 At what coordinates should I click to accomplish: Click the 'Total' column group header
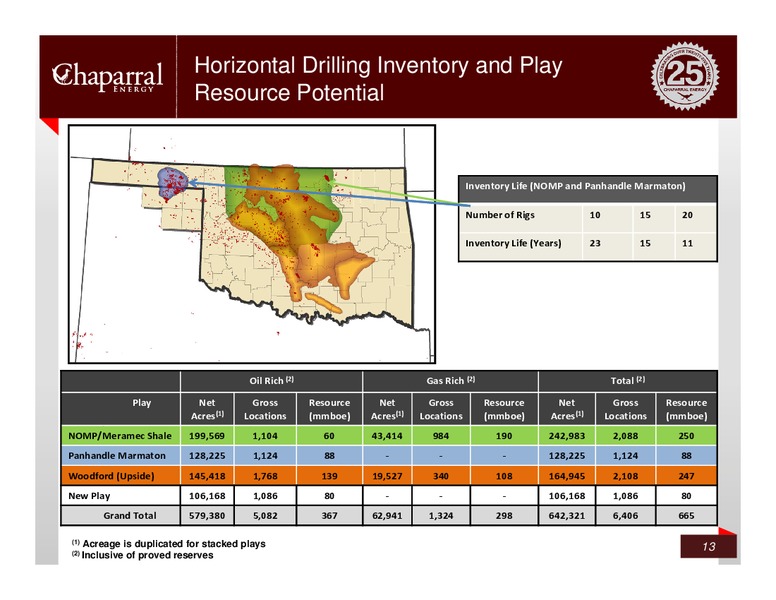coord(628,381)
